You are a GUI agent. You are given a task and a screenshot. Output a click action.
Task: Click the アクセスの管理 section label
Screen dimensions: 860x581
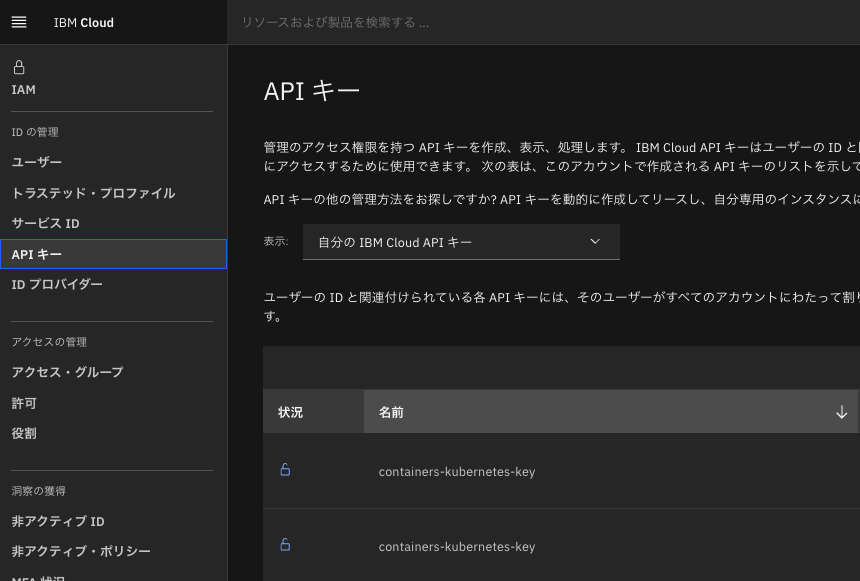point(49,342)
